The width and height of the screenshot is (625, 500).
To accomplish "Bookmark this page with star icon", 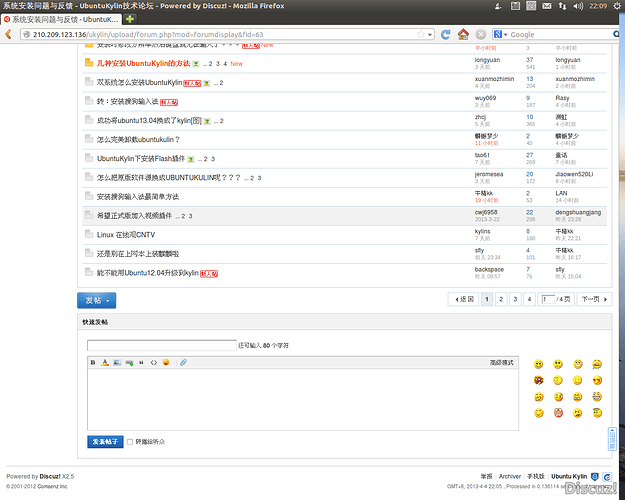I will coord(421,34).
